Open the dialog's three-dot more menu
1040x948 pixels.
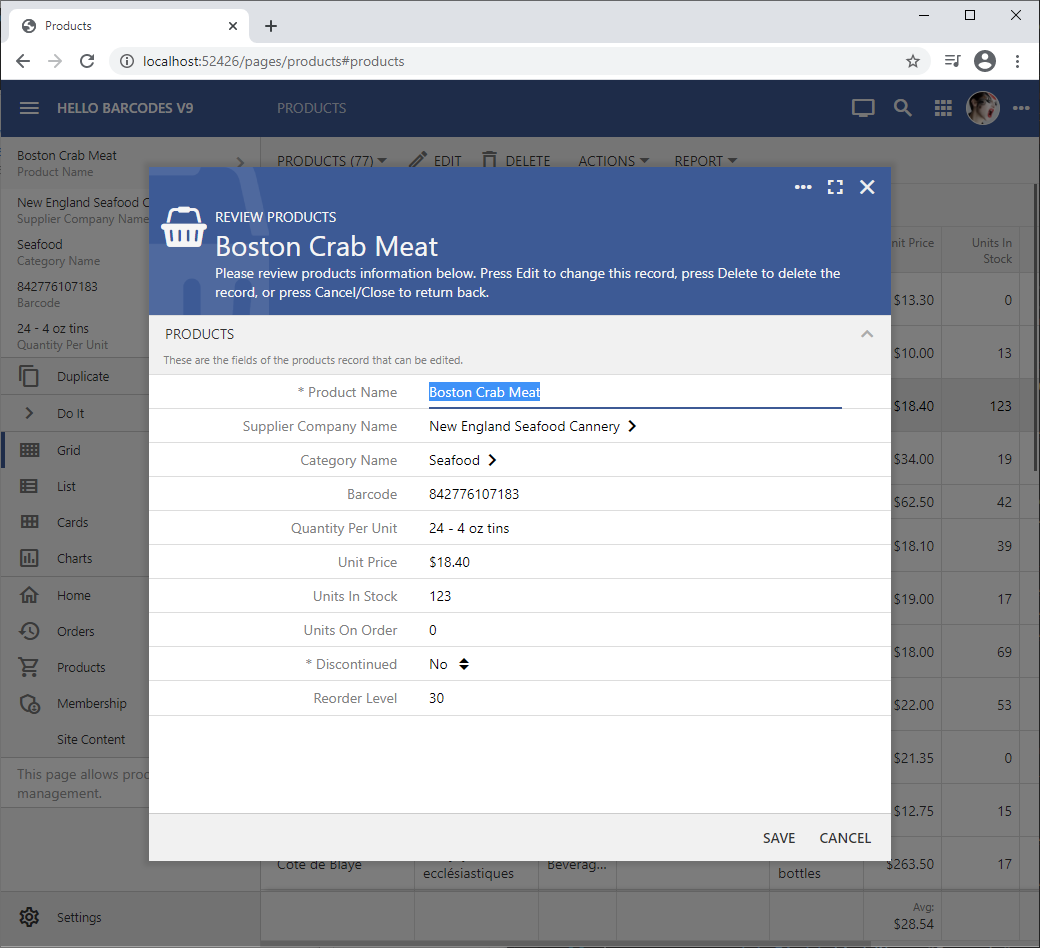(x=803, y=187)
